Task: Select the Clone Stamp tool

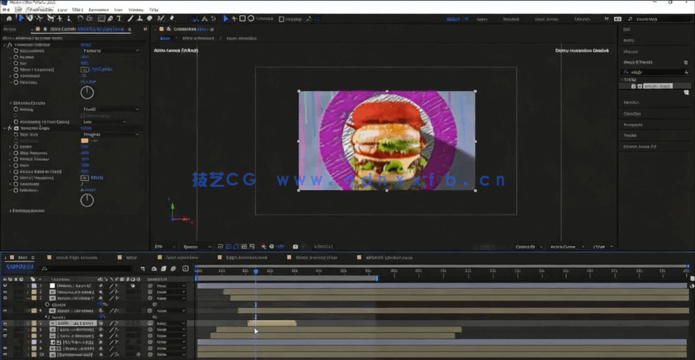Action: pyautogui.click(x=140, y=19)
